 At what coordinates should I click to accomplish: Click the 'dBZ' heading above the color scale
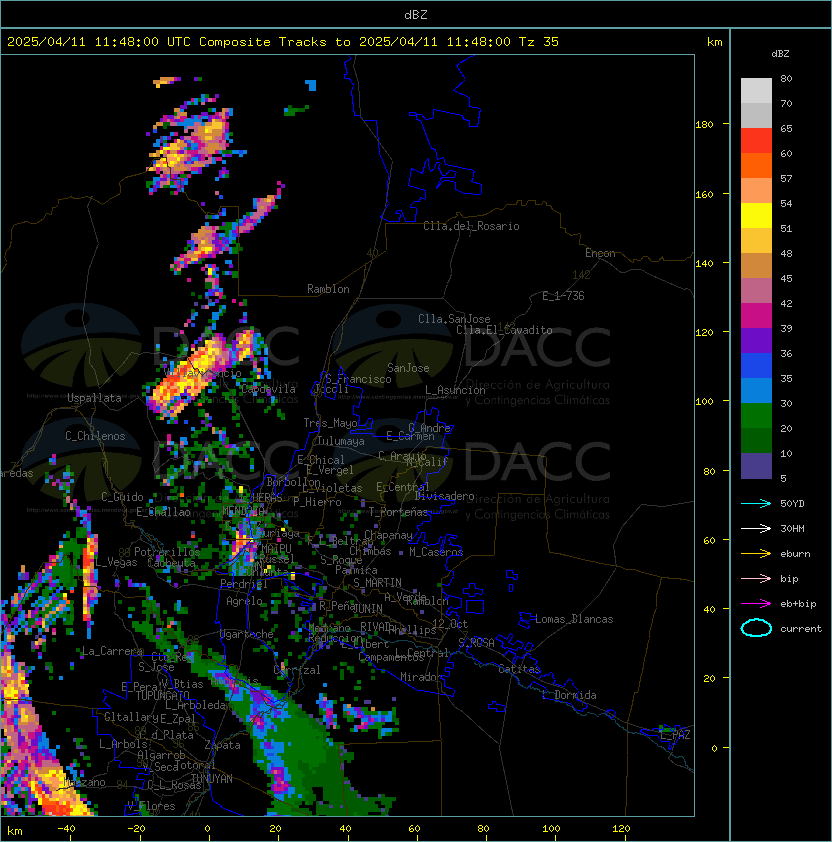coord(780,54)
